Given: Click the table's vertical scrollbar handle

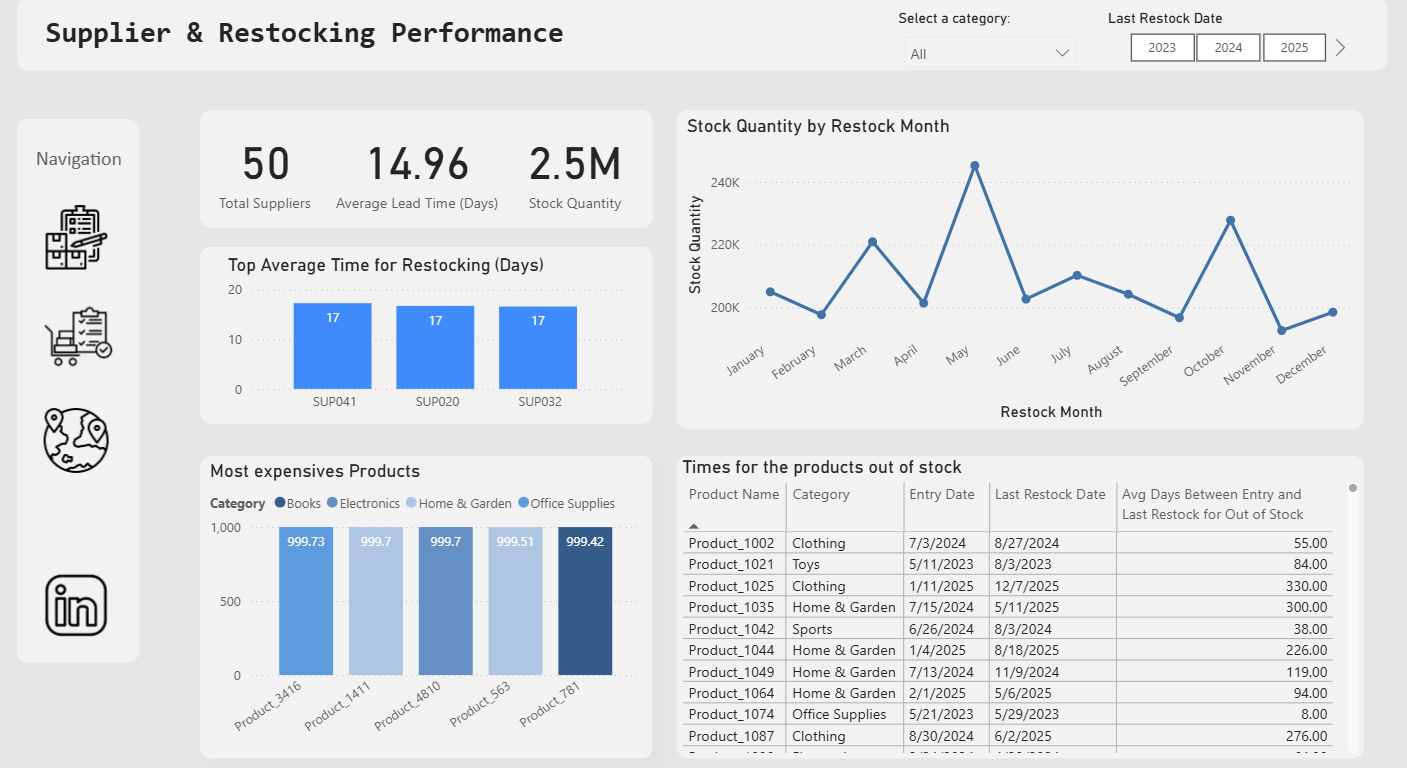Looking at the screenshot, I should tap(1353, 488).
